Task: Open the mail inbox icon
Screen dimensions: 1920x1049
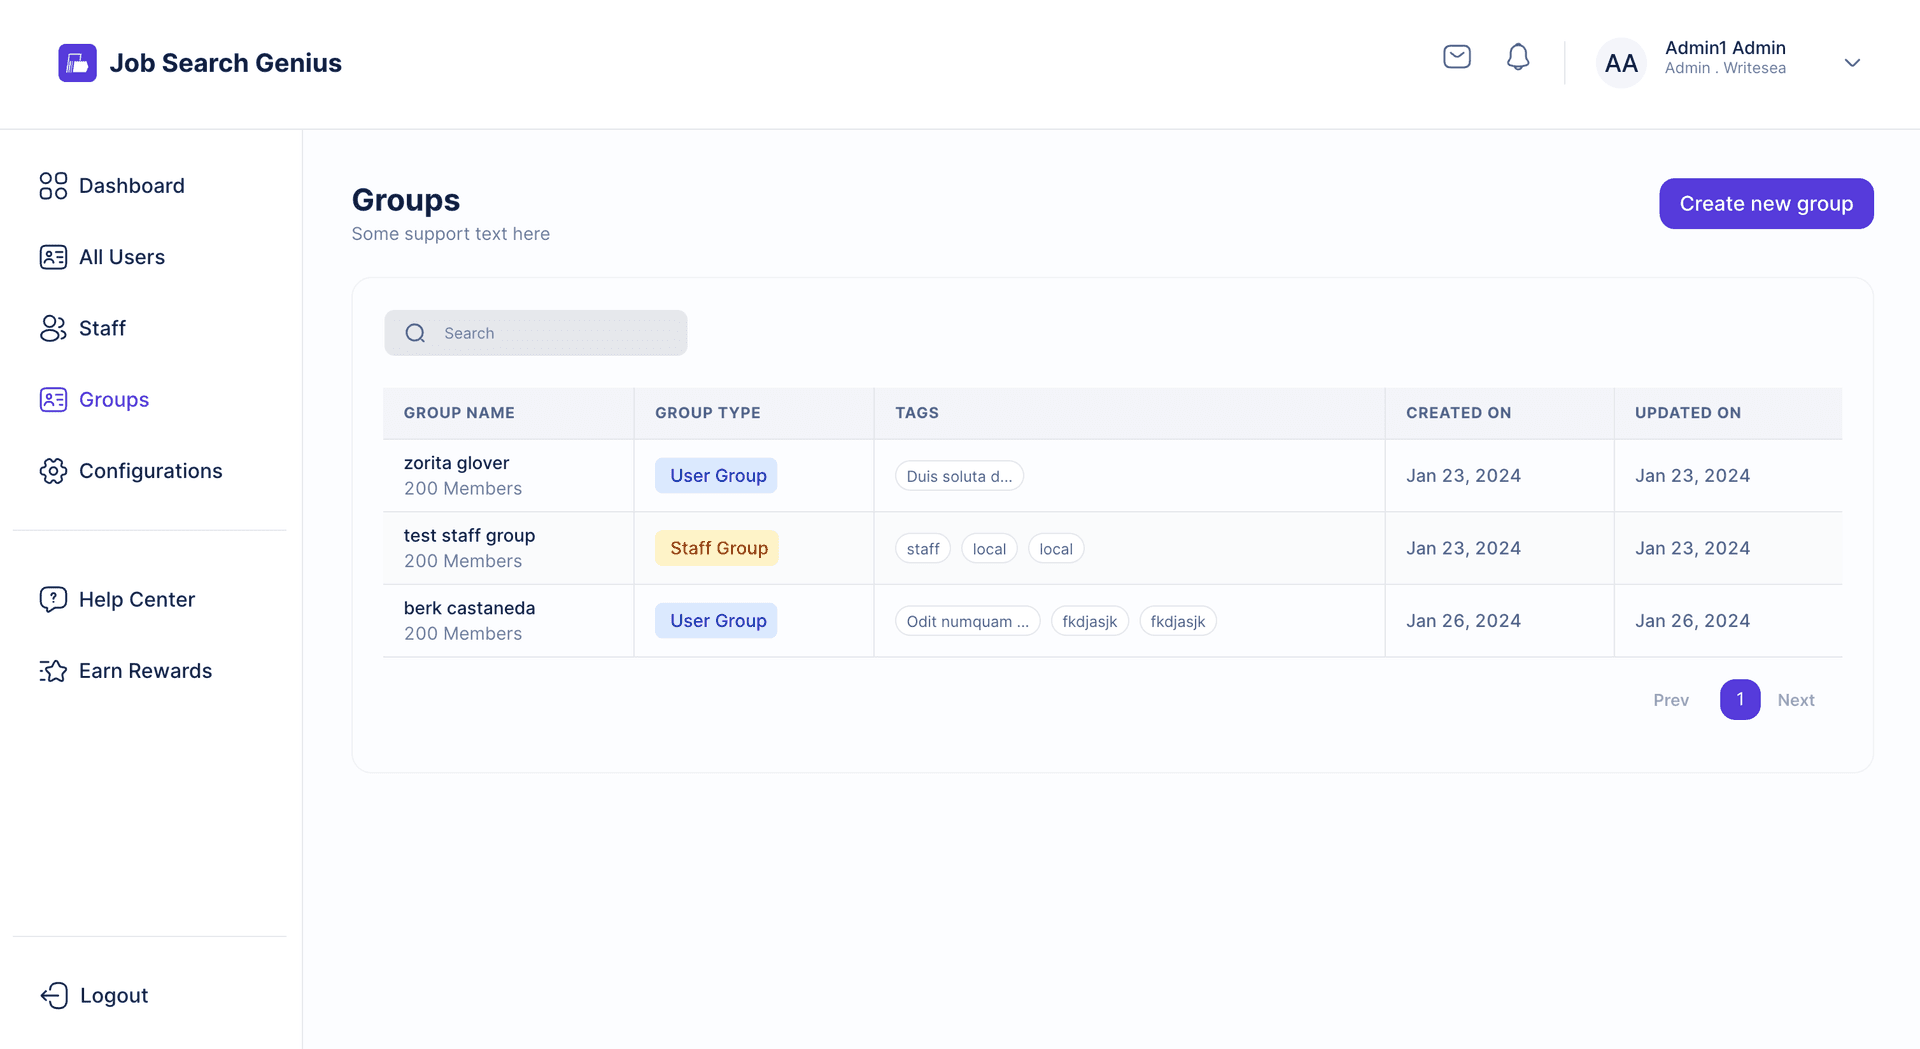Action: point(1456,57)
